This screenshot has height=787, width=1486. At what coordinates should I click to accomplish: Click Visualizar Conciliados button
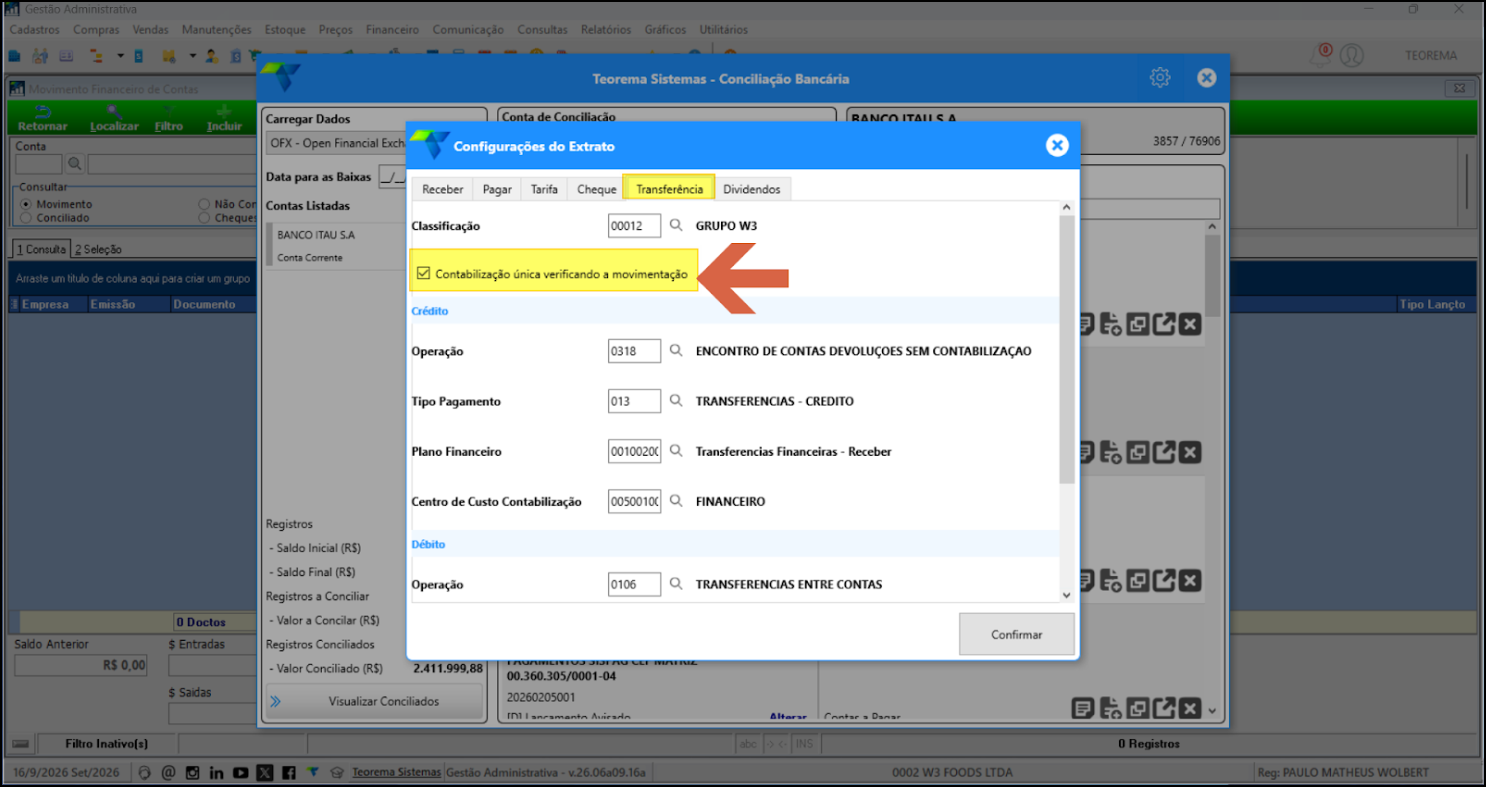[373, 701]
